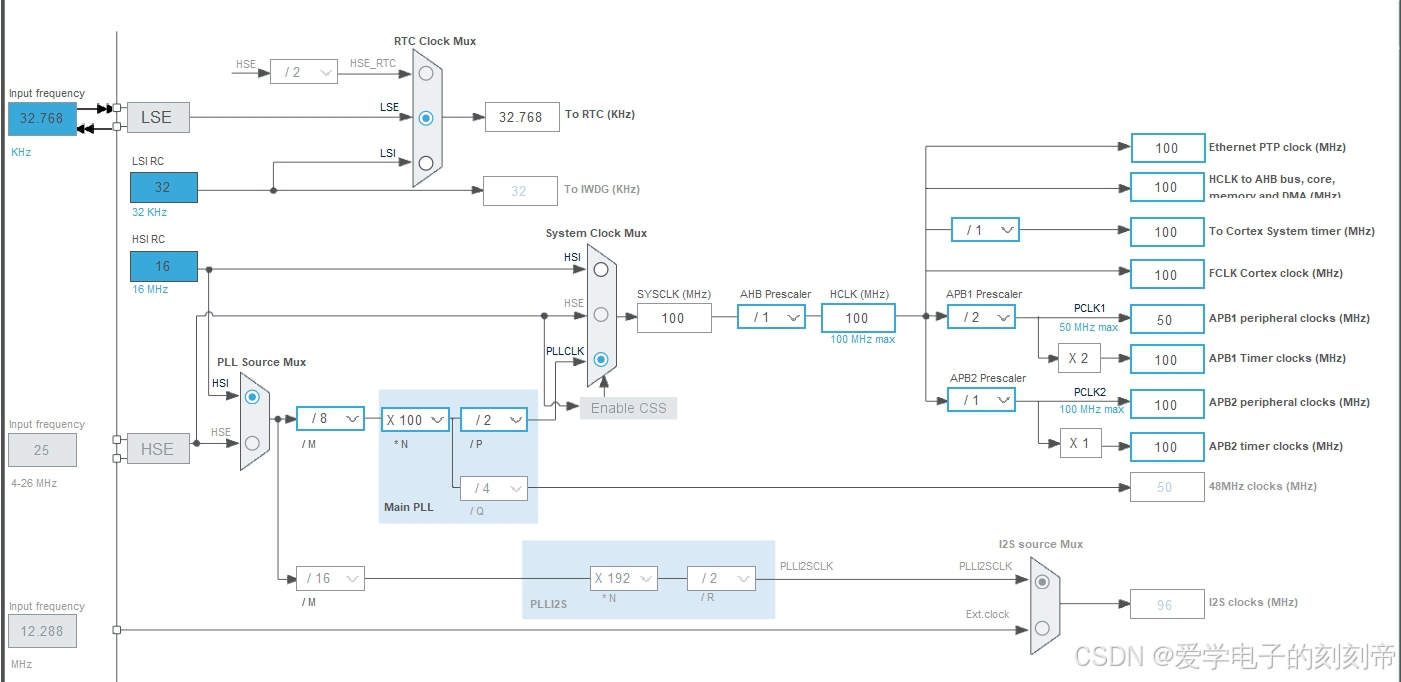Click the FCLK Cortex clock 100 field
The image size is (1401, 682).
[x=1167, y=275]
